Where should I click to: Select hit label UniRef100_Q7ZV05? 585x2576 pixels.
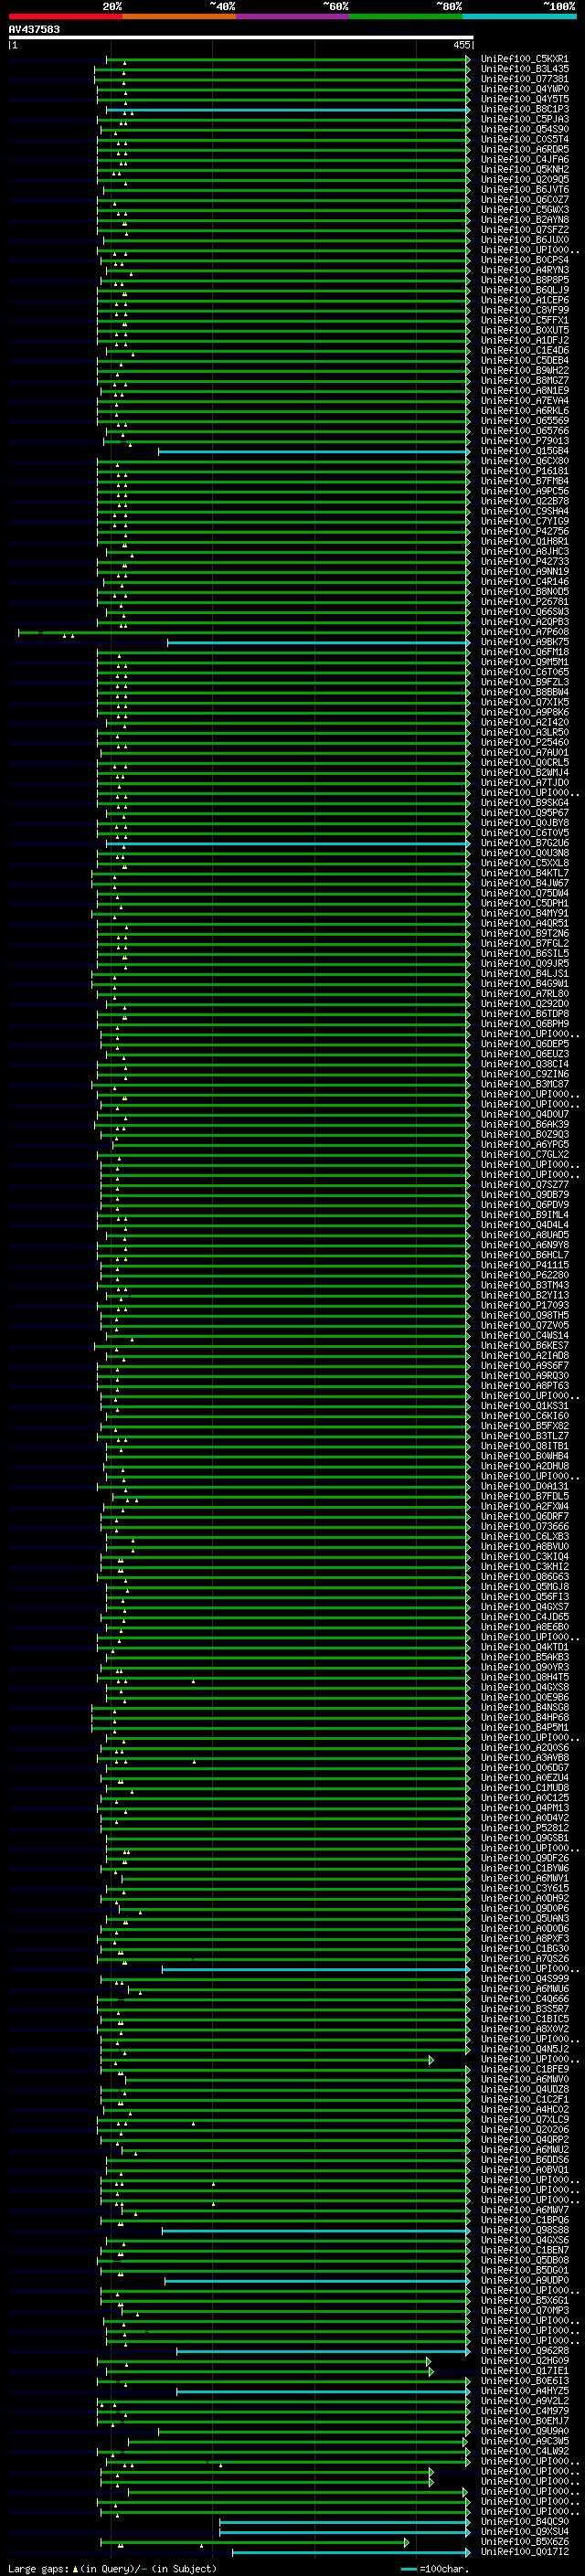[524, 1326]
